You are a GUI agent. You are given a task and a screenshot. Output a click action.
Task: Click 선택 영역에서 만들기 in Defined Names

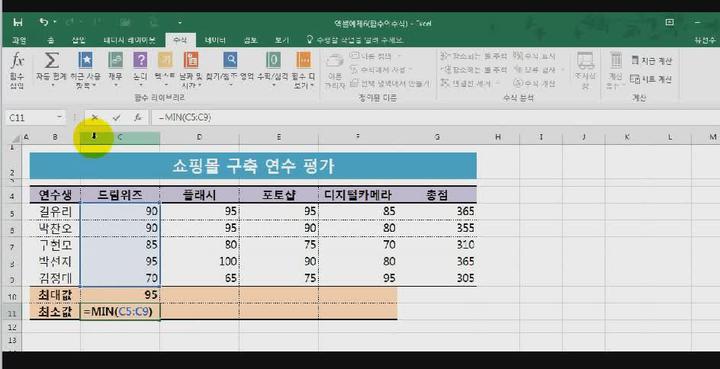(x=390, y=84)
